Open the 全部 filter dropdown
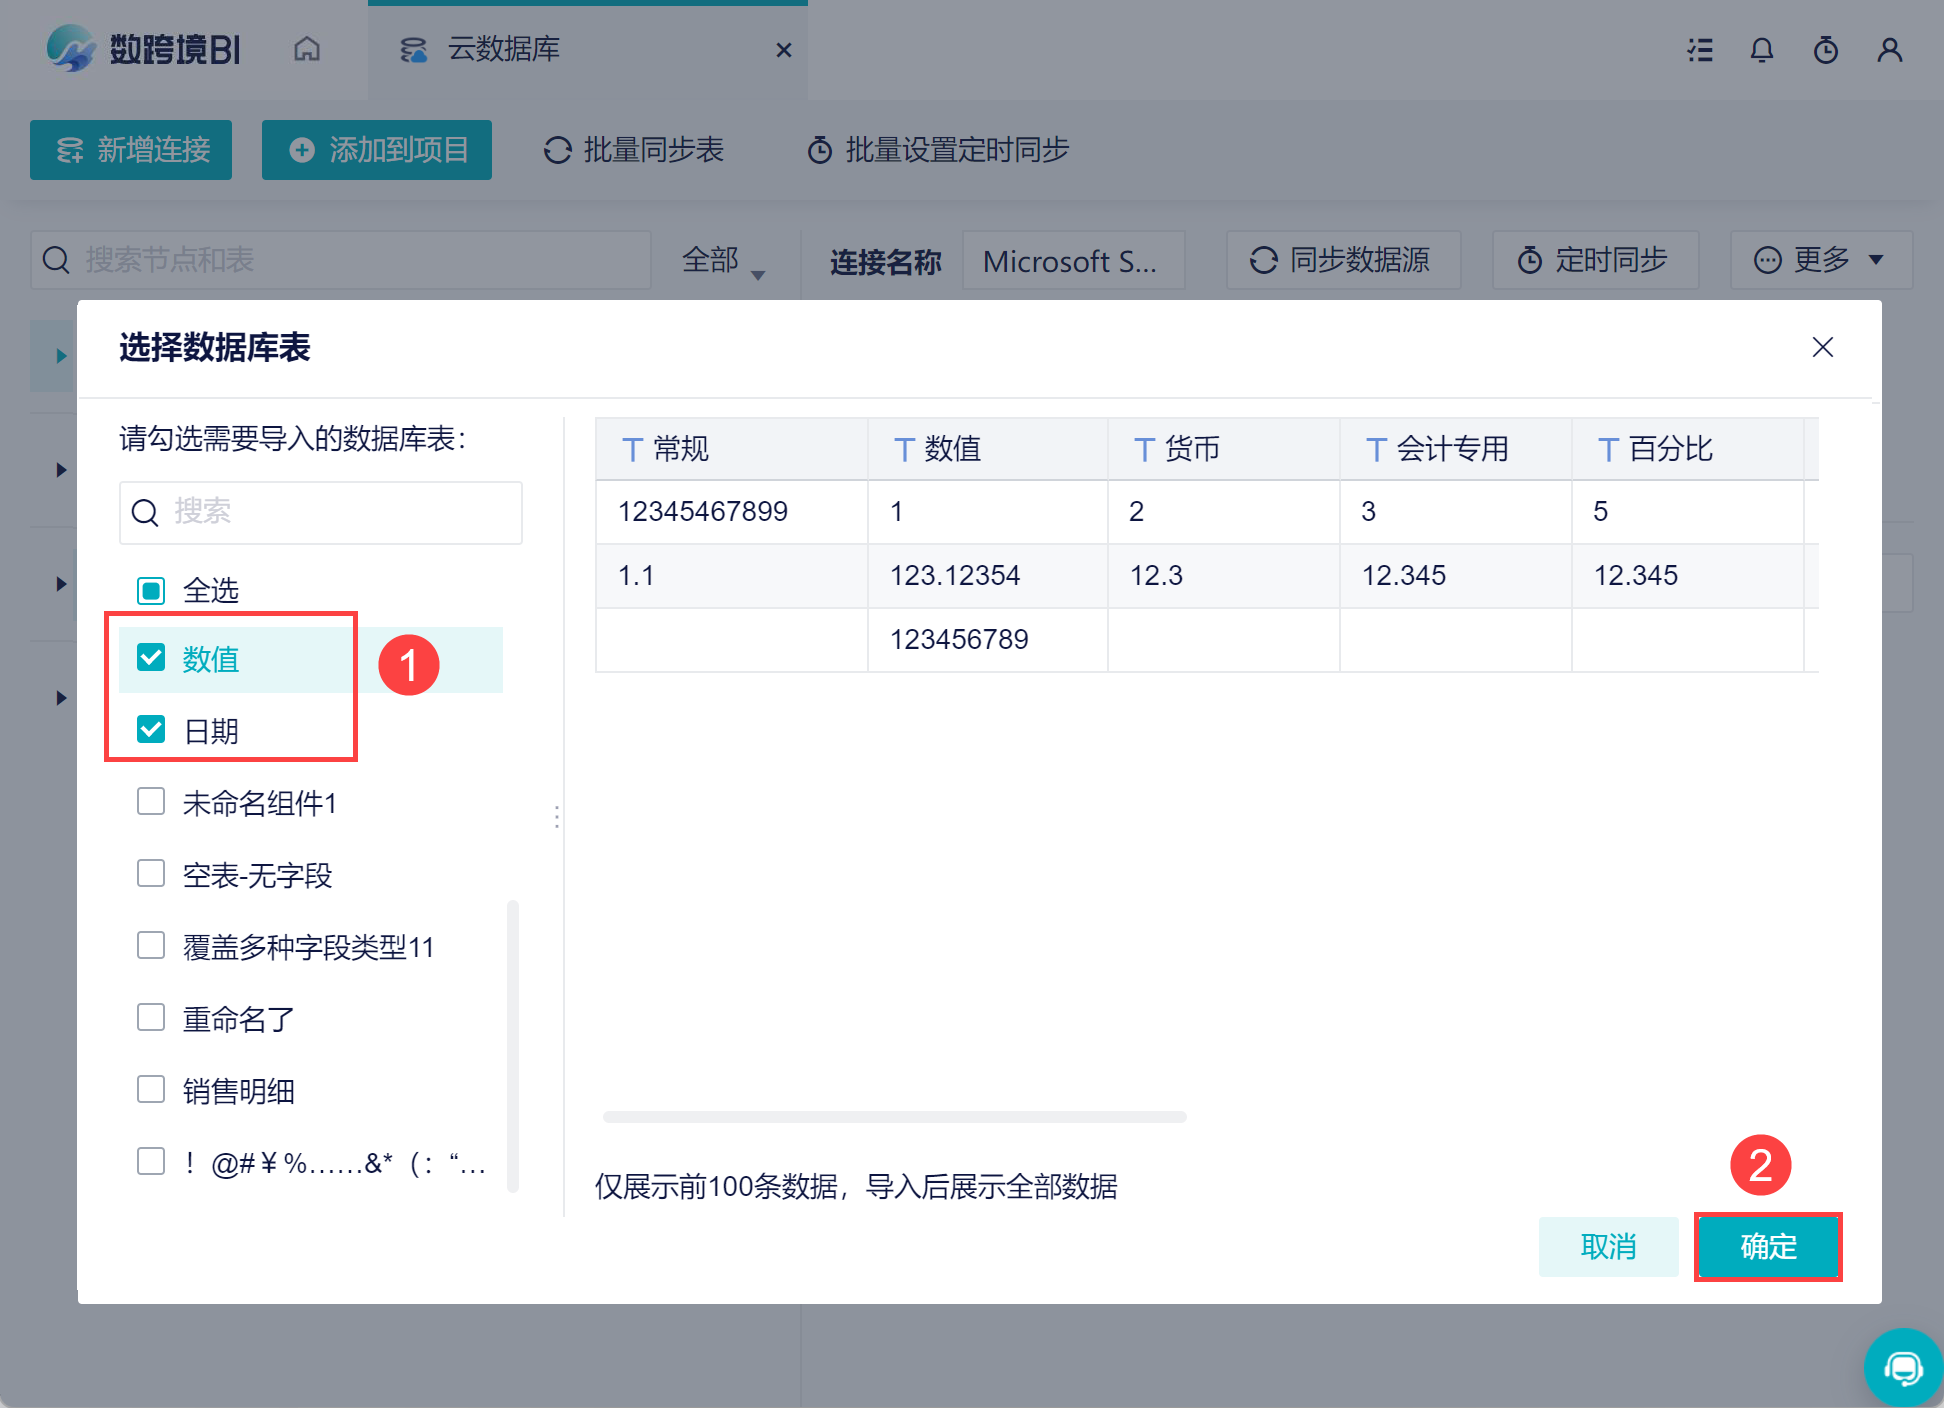The height and width of the screenshot is (1408, 1944). [722, 261]
